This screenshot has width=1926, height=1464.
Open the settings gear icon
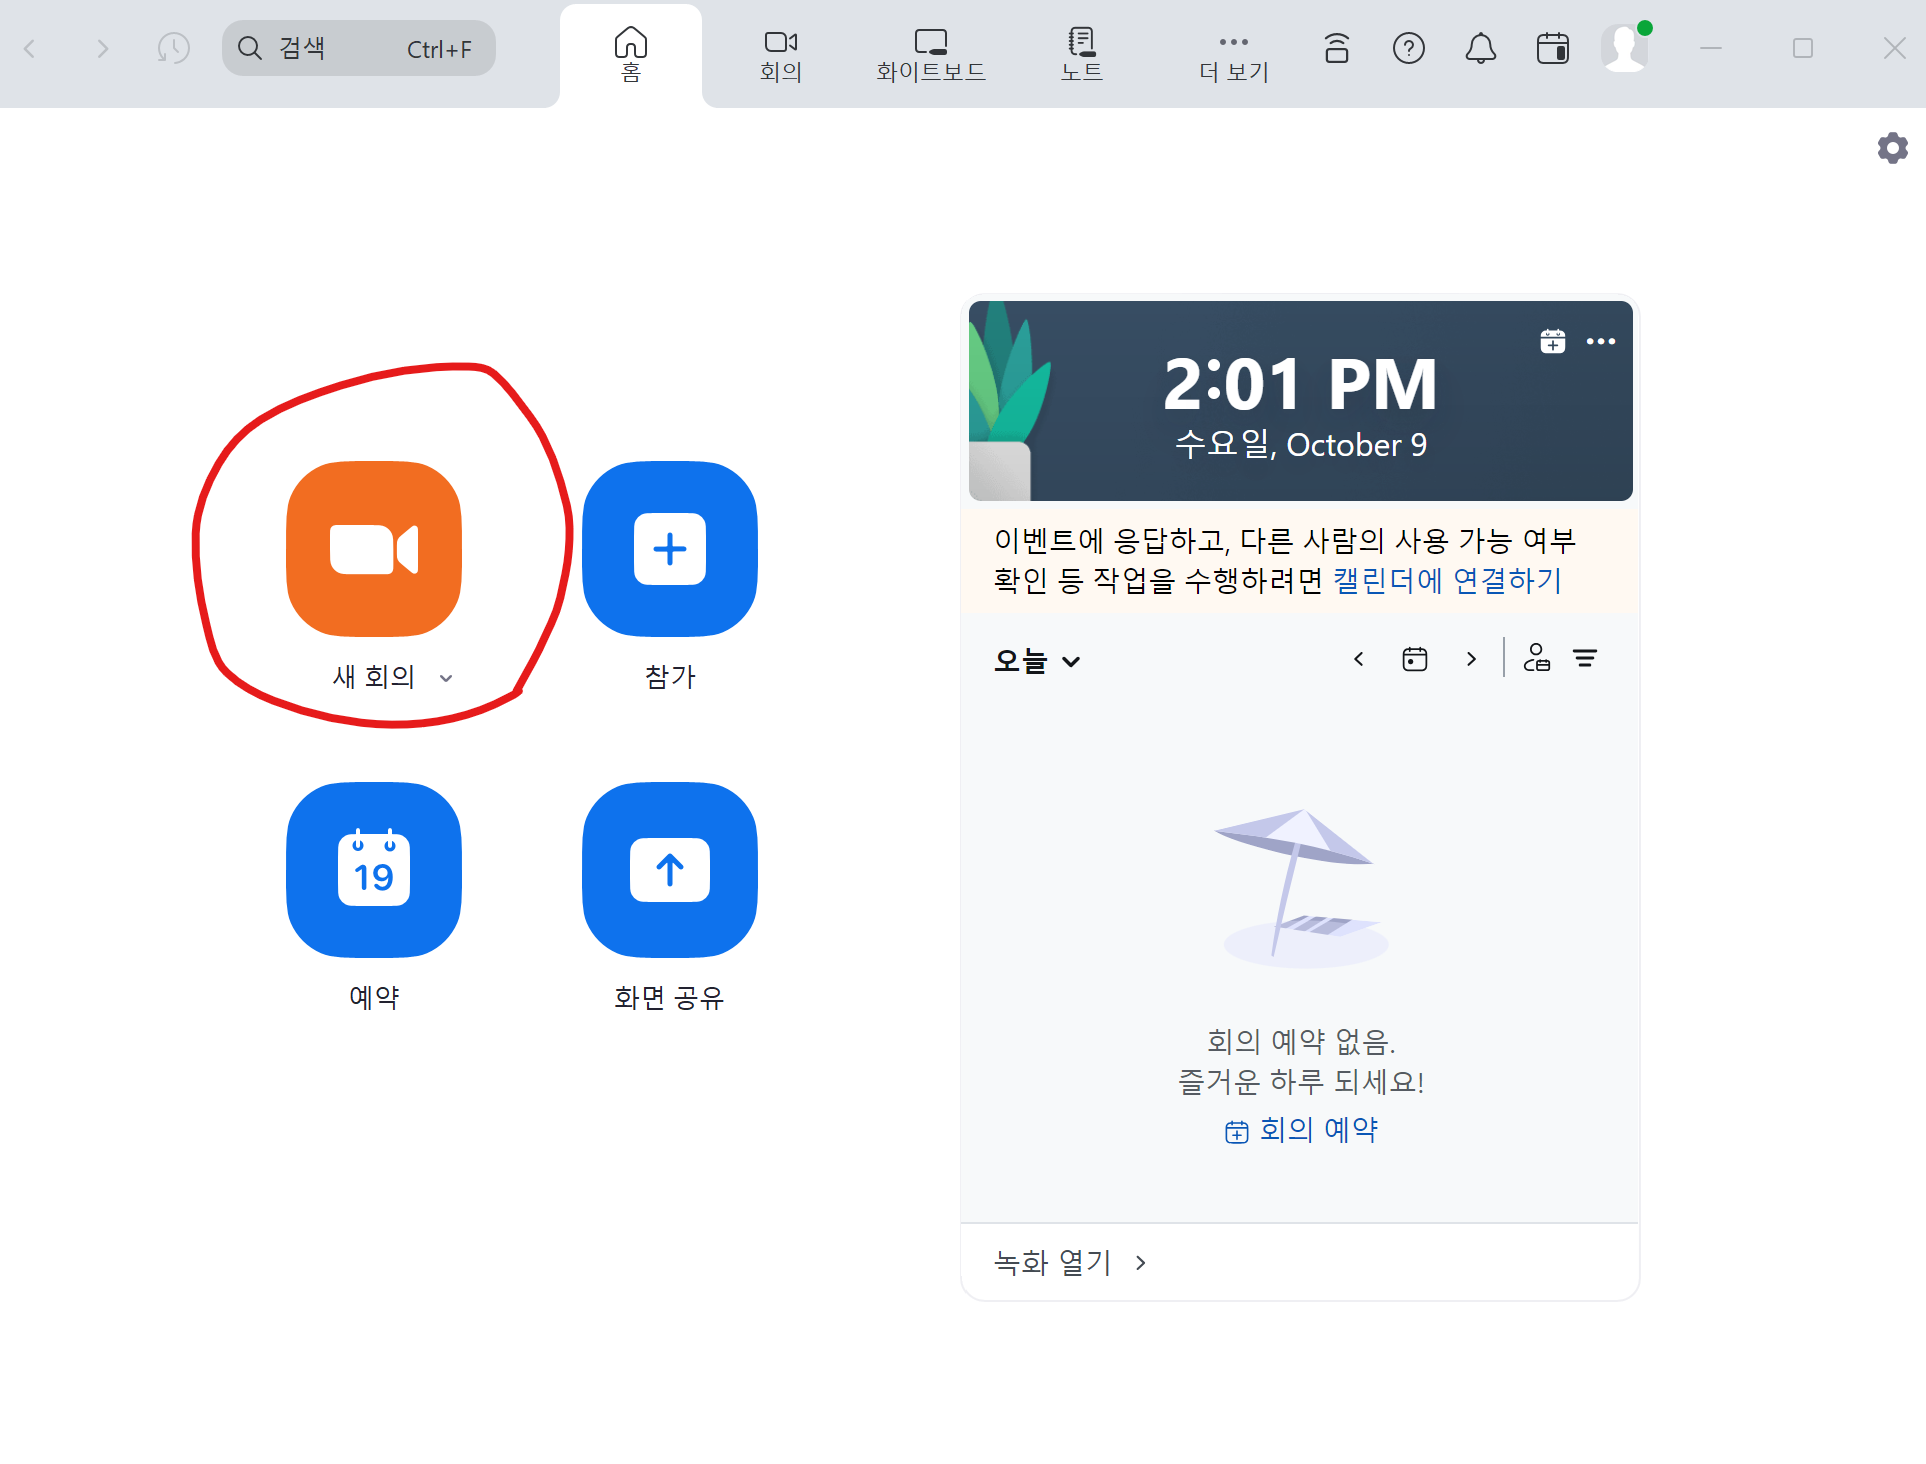1892,148
